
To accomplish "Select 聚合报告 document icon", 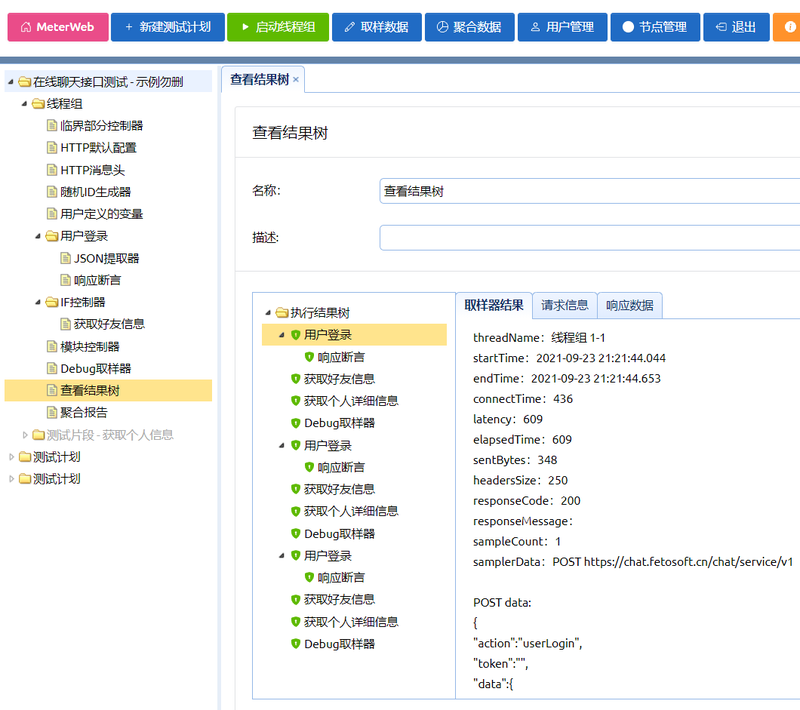I will (x=52, y=413).
